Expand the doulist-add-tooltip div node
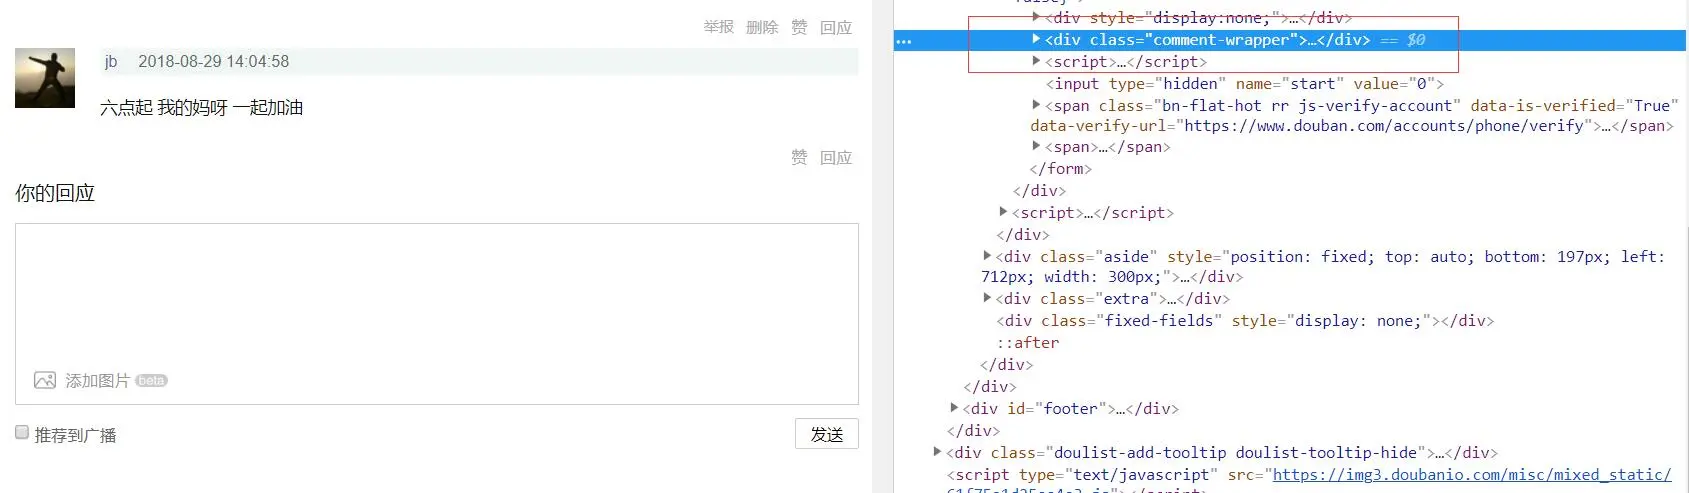The width and height of the screenshot is (1689, 493). [x=937, y=452]
